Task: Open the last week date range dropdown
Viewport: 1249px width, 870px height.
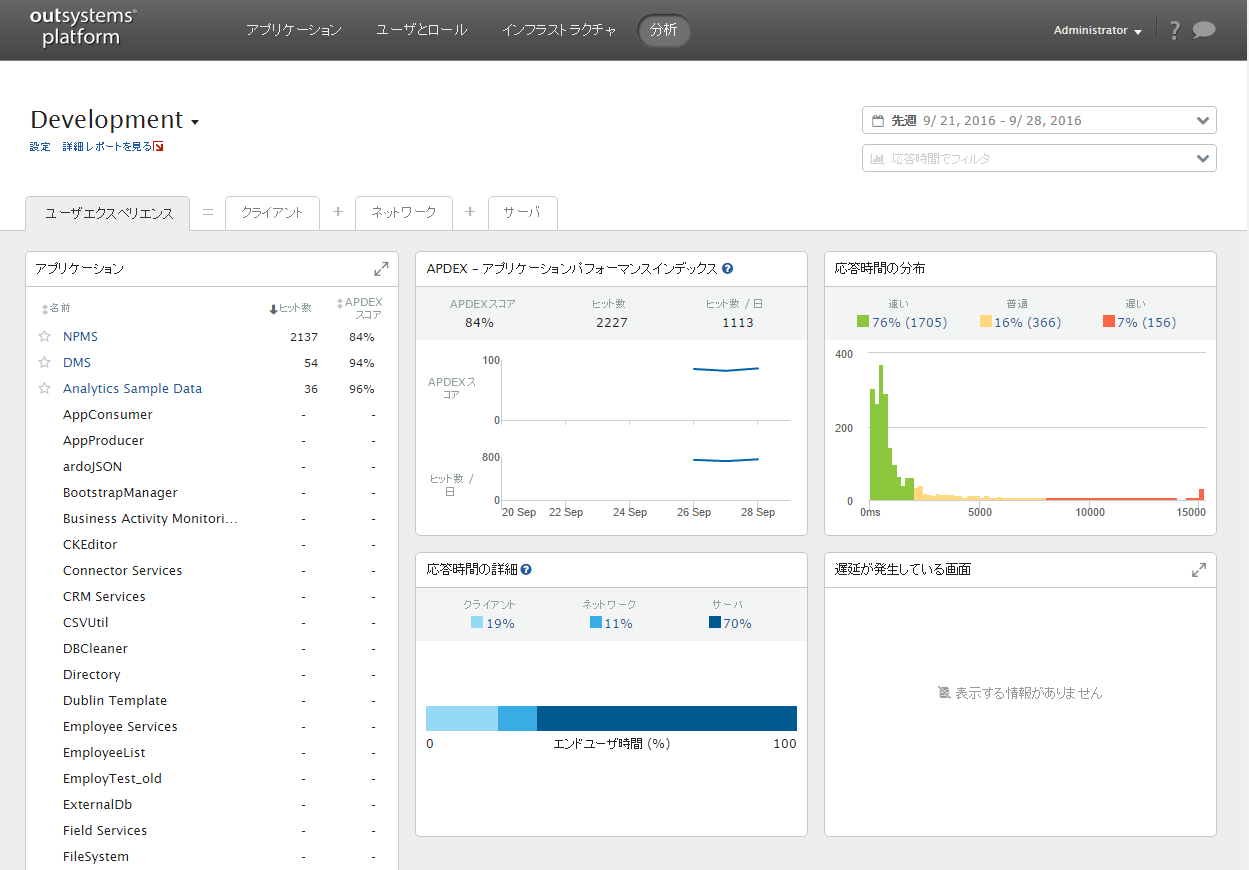Action: [1039, 120]
